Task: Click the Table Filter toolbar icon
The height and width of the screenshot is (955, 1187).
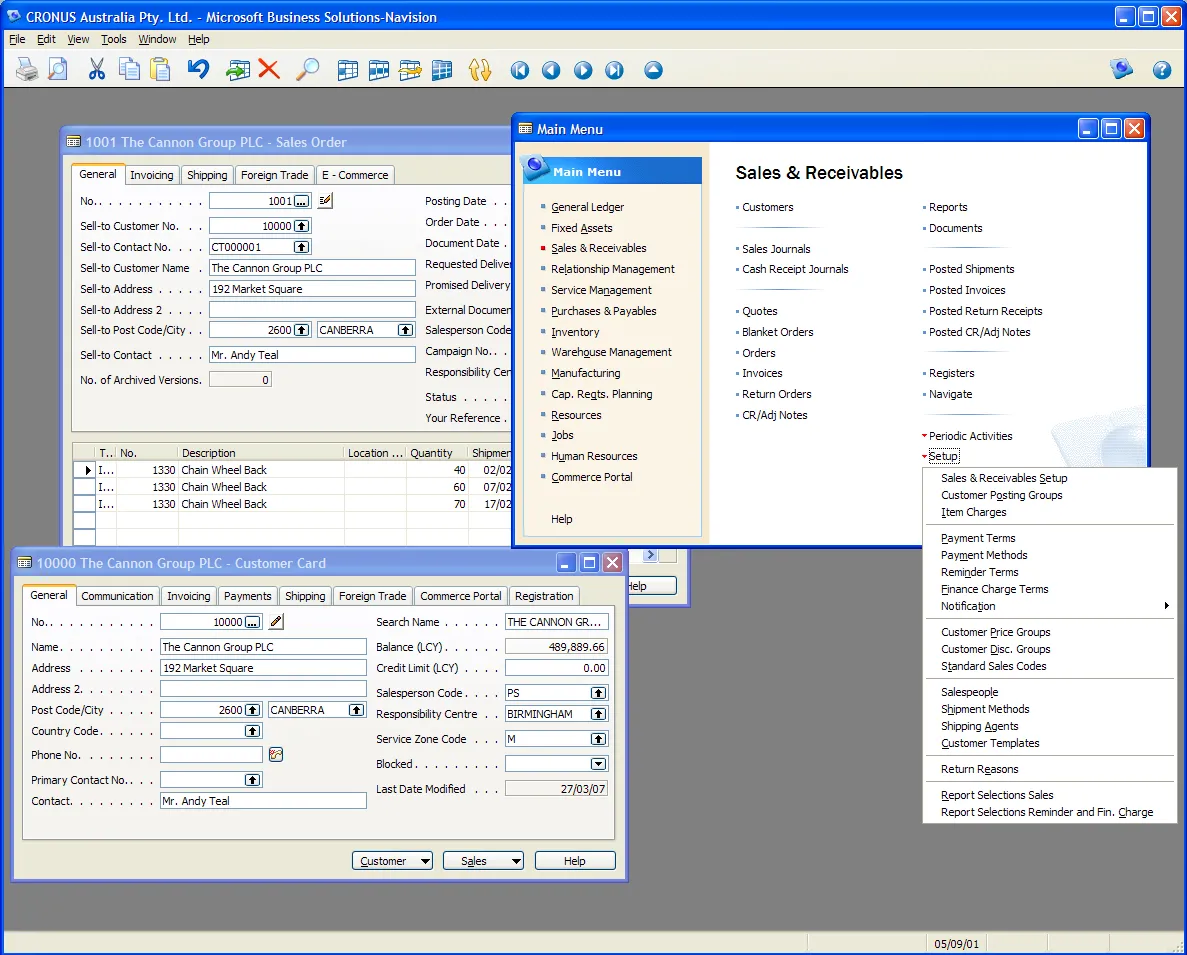Action: (x=379, y=70)
